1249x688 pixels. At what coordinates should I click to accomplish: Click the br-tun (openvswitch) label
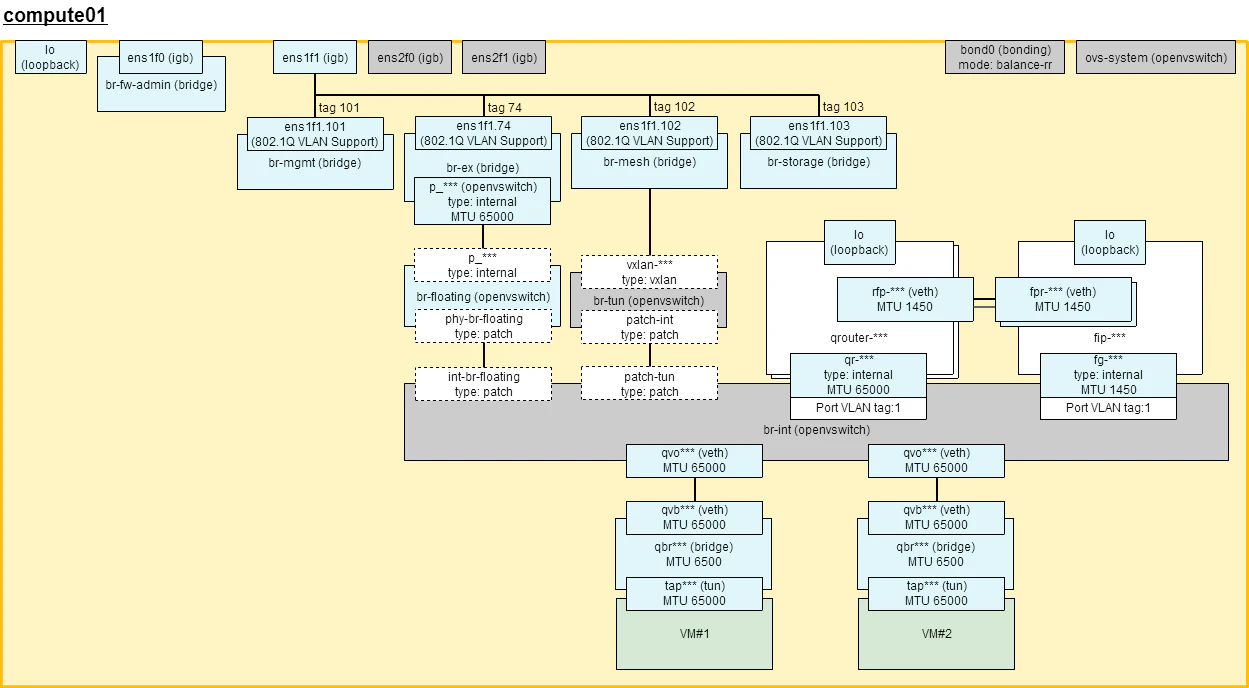[x=650, y=301]
